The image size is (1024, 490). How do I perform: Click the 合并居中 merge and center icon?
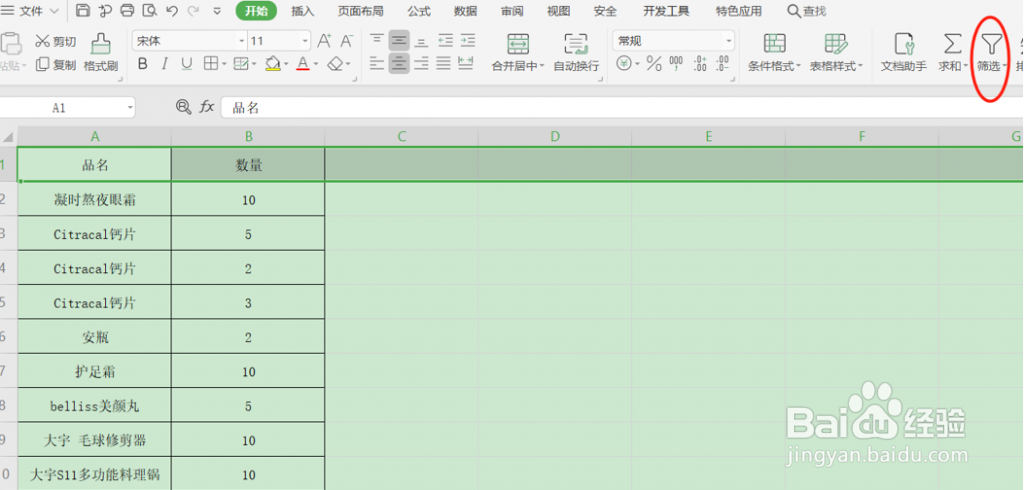coord(518,44)
